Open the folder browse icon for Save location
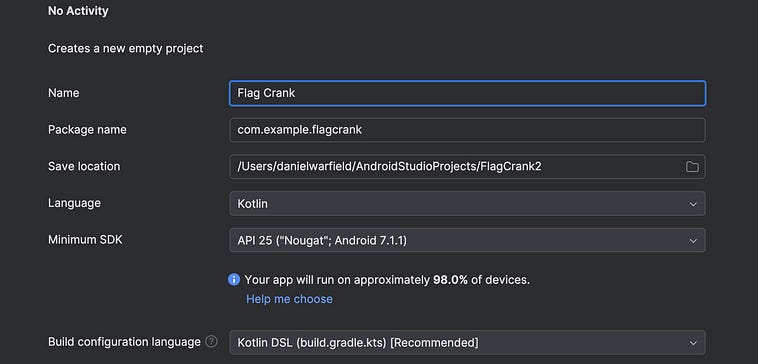This screenshot has height=364, width=758. click(x=692, y=167)
